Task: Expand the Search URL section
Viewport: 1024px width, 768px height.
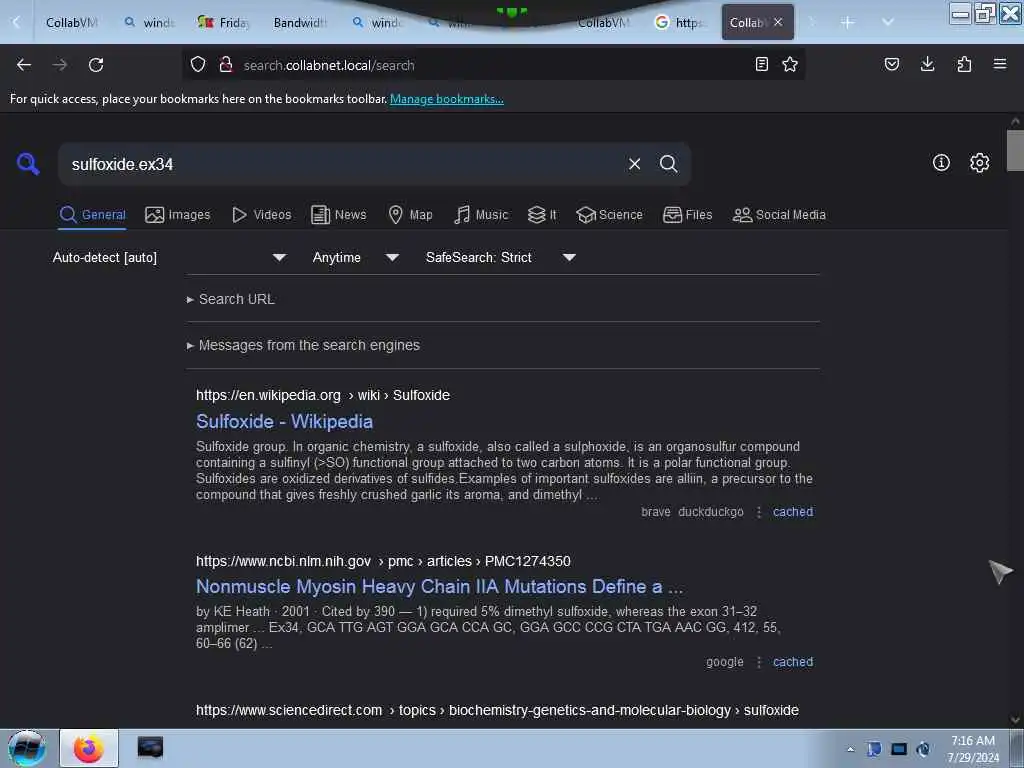Action: click(x=231, y=299)
